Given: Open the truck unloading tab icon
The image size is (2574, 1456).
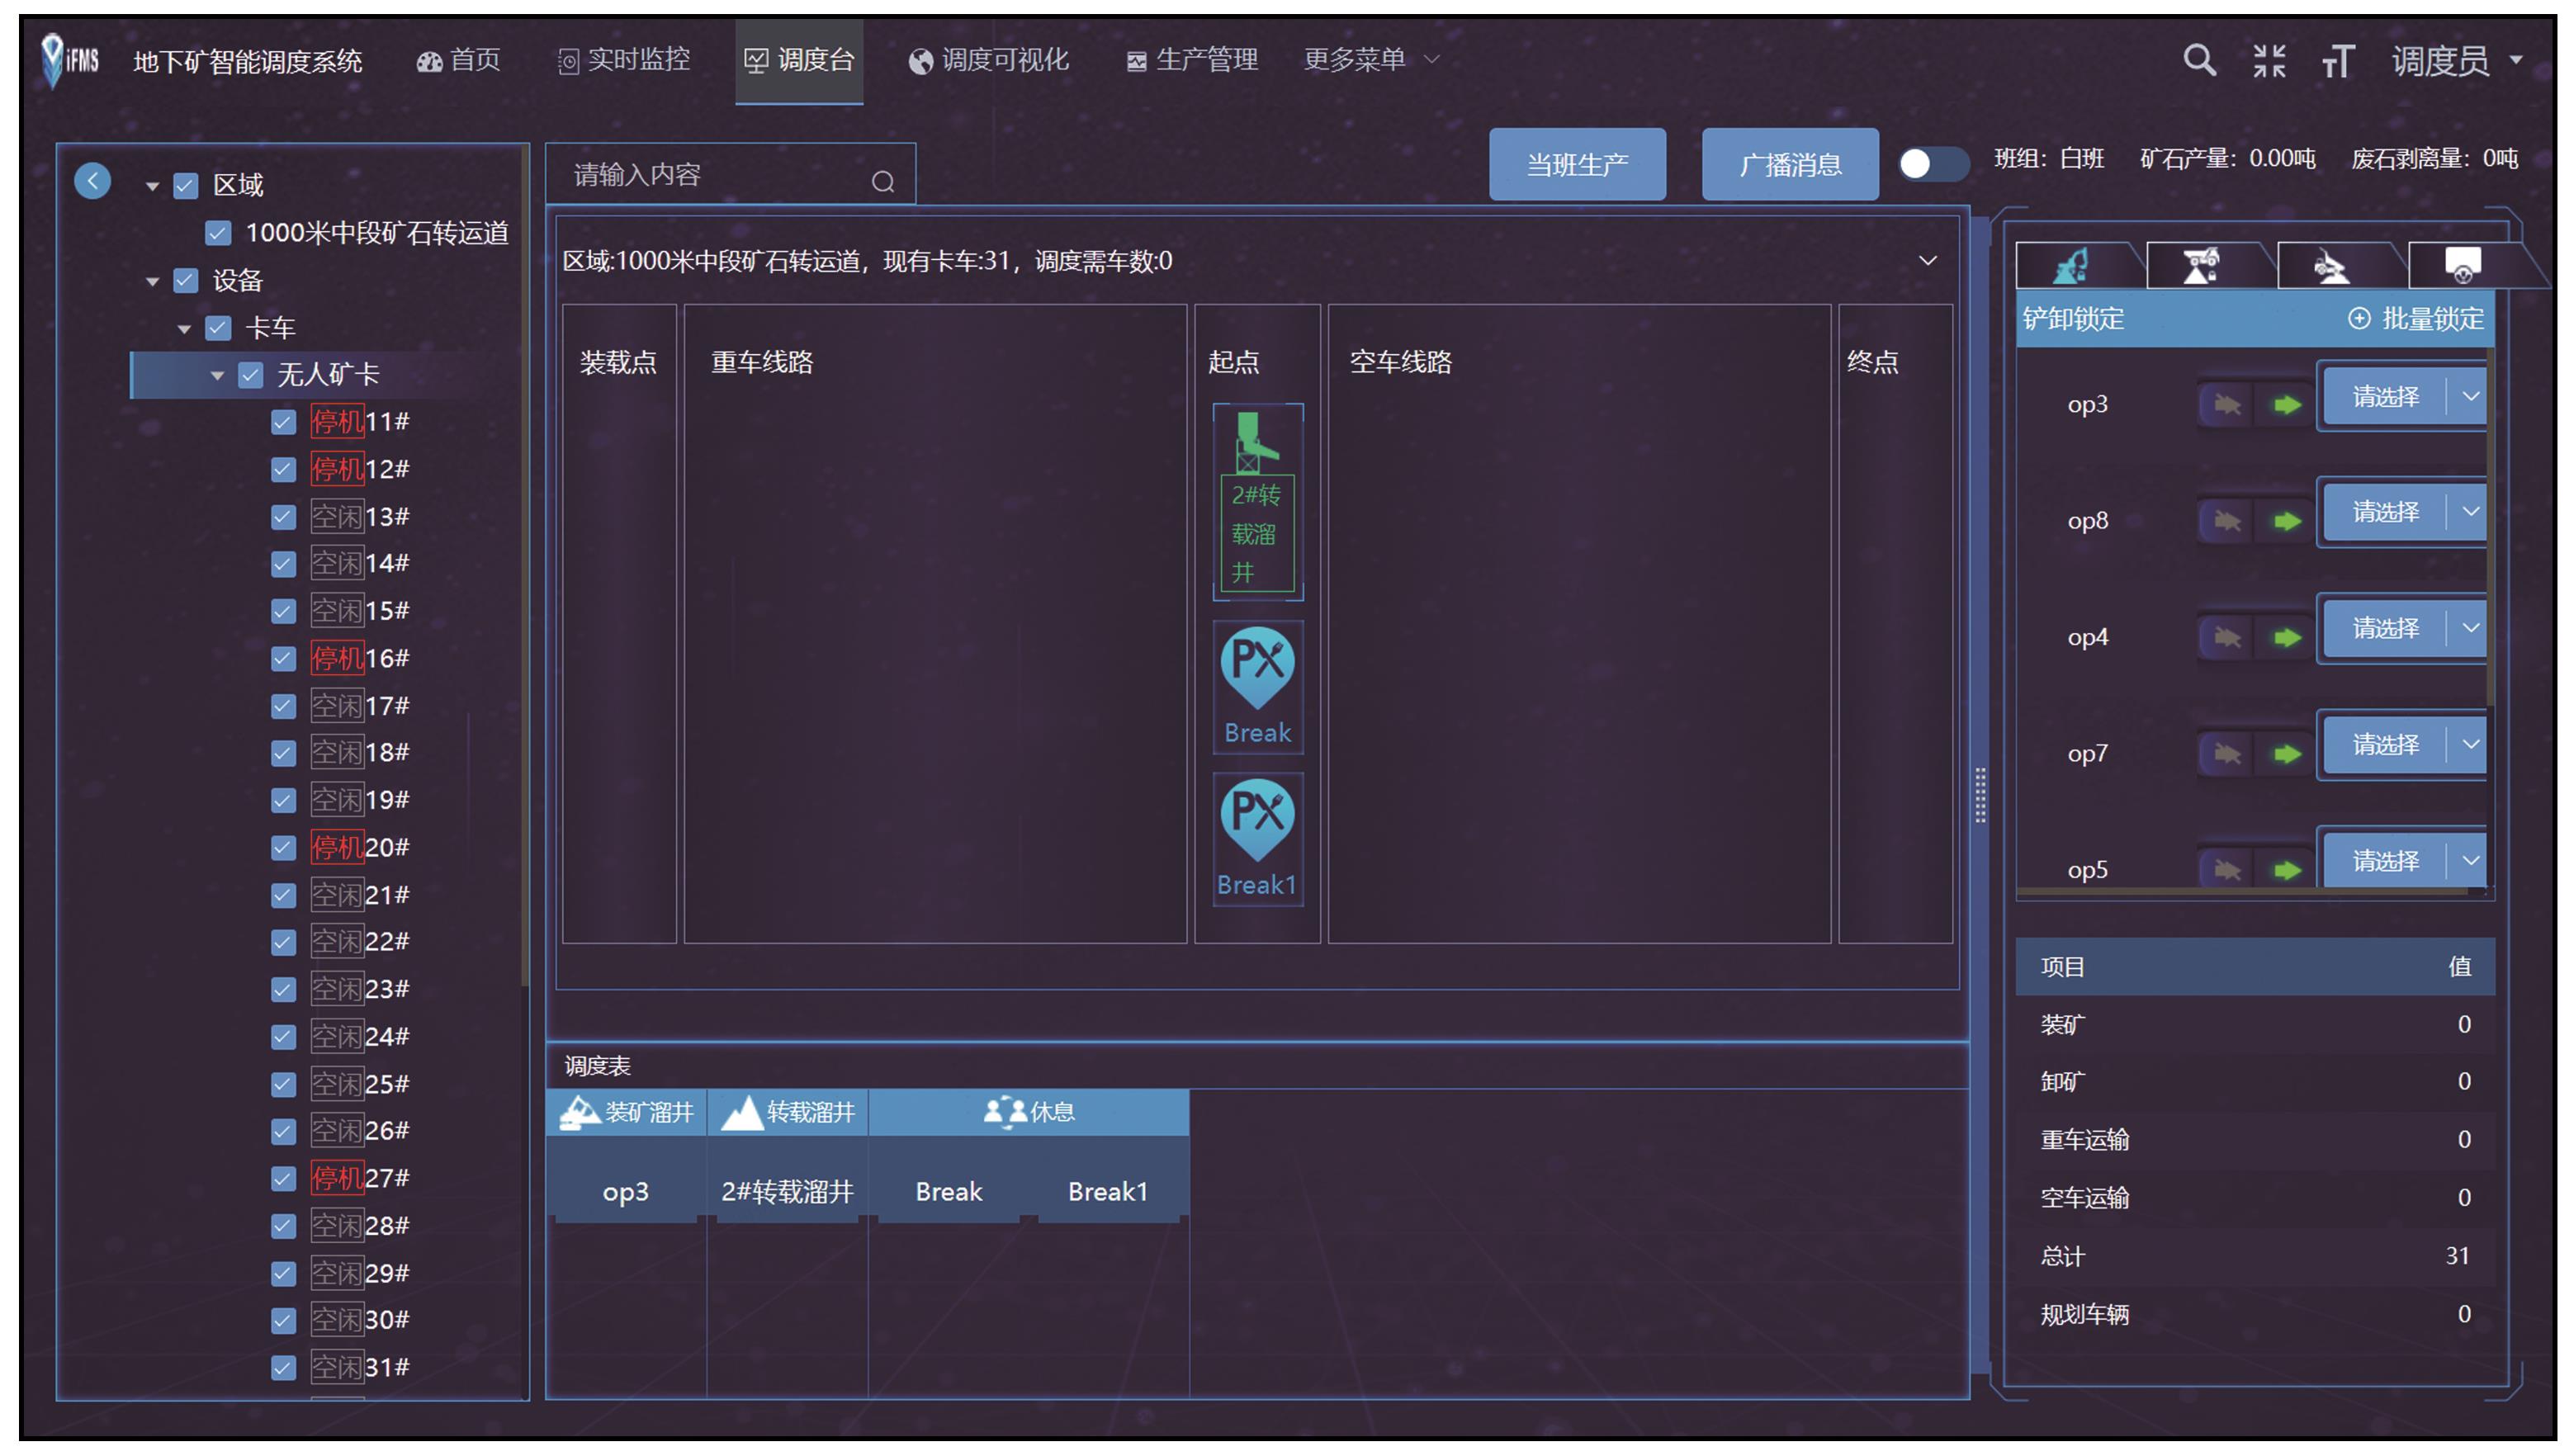Looking at the screenshot, I should coord(2331,266).
